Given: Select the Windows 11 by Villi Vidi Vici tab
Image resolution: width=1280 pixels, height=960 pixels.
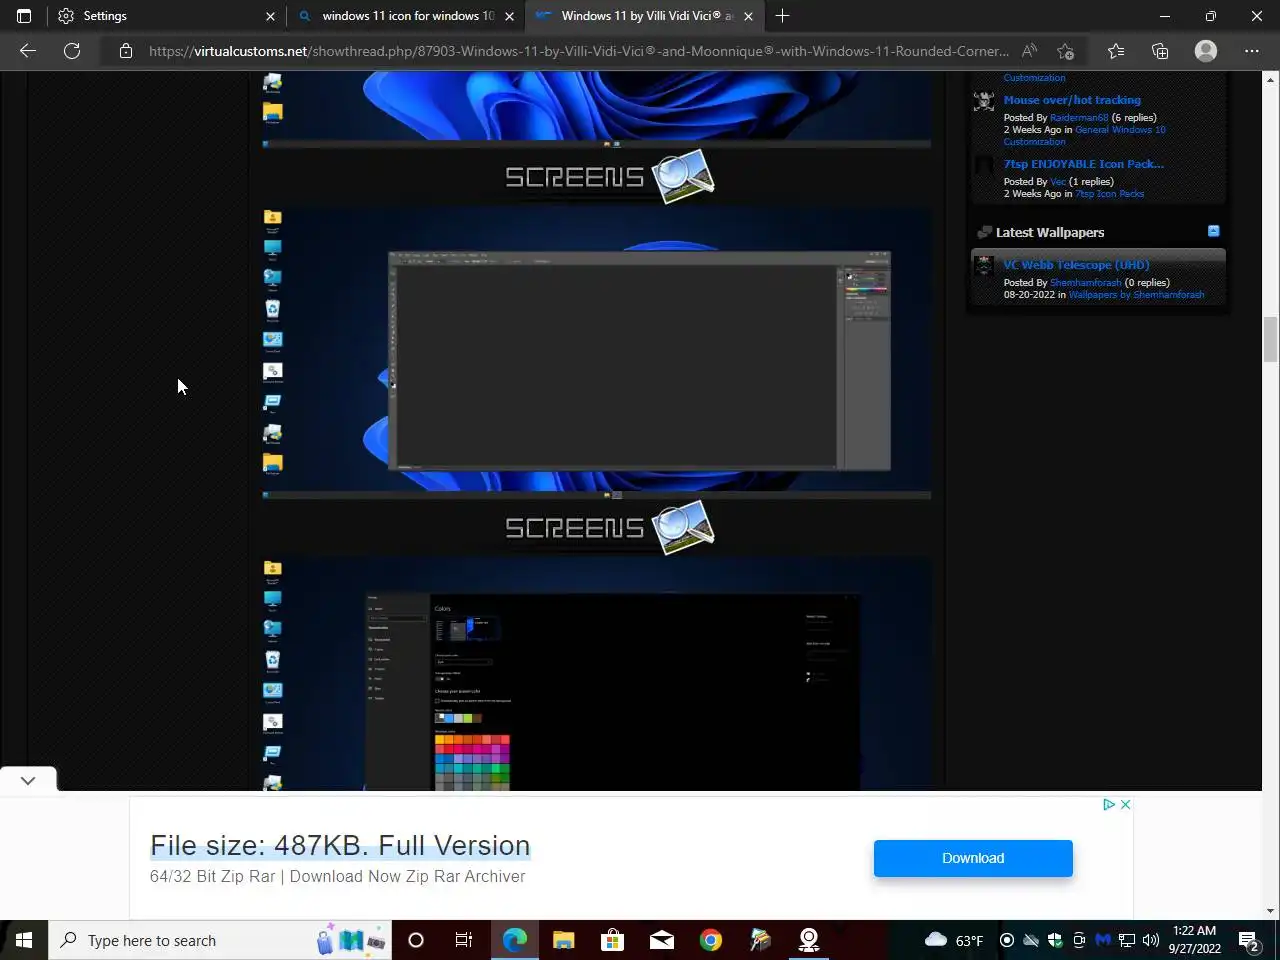Looking at the screenshot, I should click(645, 16).
